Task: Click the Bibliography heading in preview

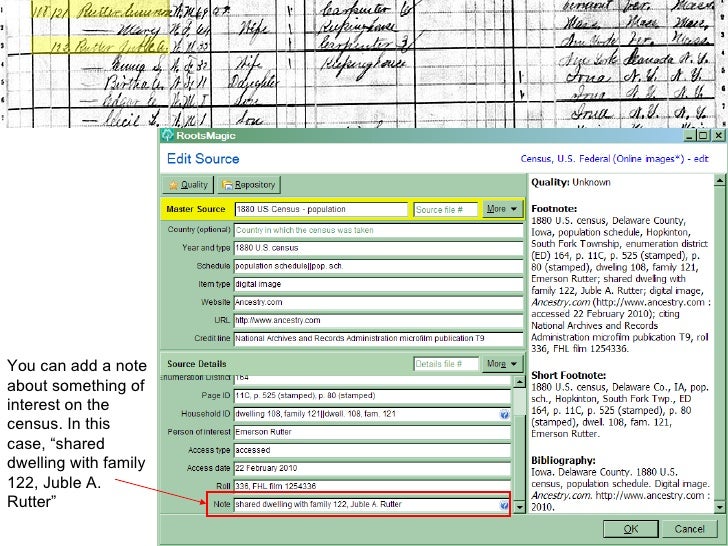Action: click(x=563, y=461)
